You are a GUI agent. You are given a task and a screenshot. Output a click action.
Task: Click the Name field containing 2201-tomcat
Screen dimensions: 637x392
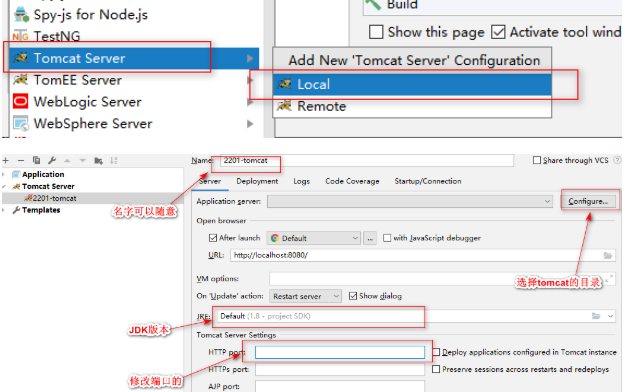(367, 160)
